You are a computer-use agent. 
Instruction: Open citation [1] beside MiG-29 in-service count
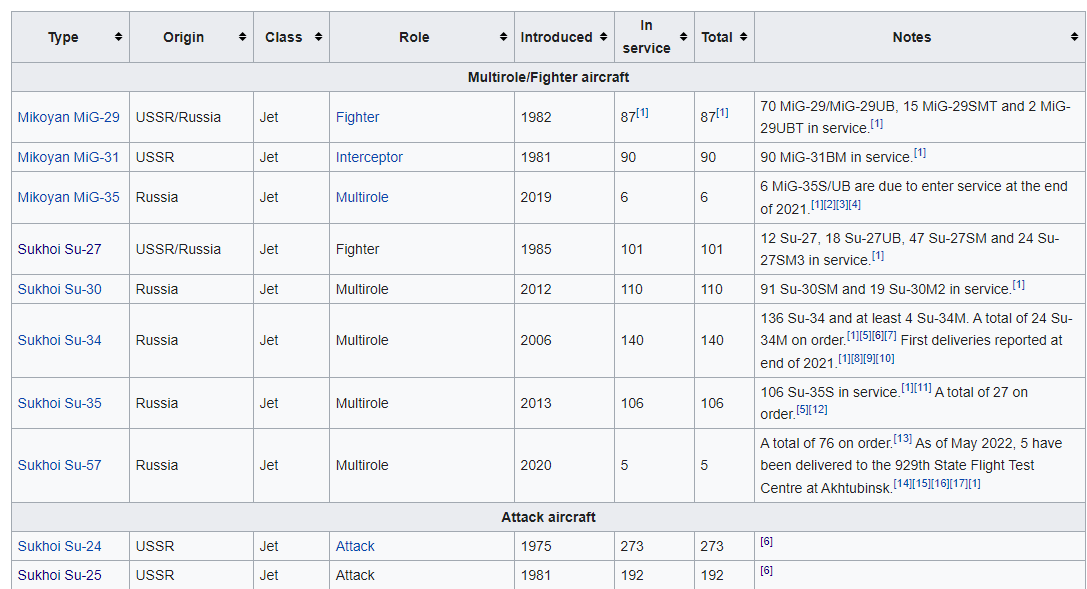tap(643, 112)
